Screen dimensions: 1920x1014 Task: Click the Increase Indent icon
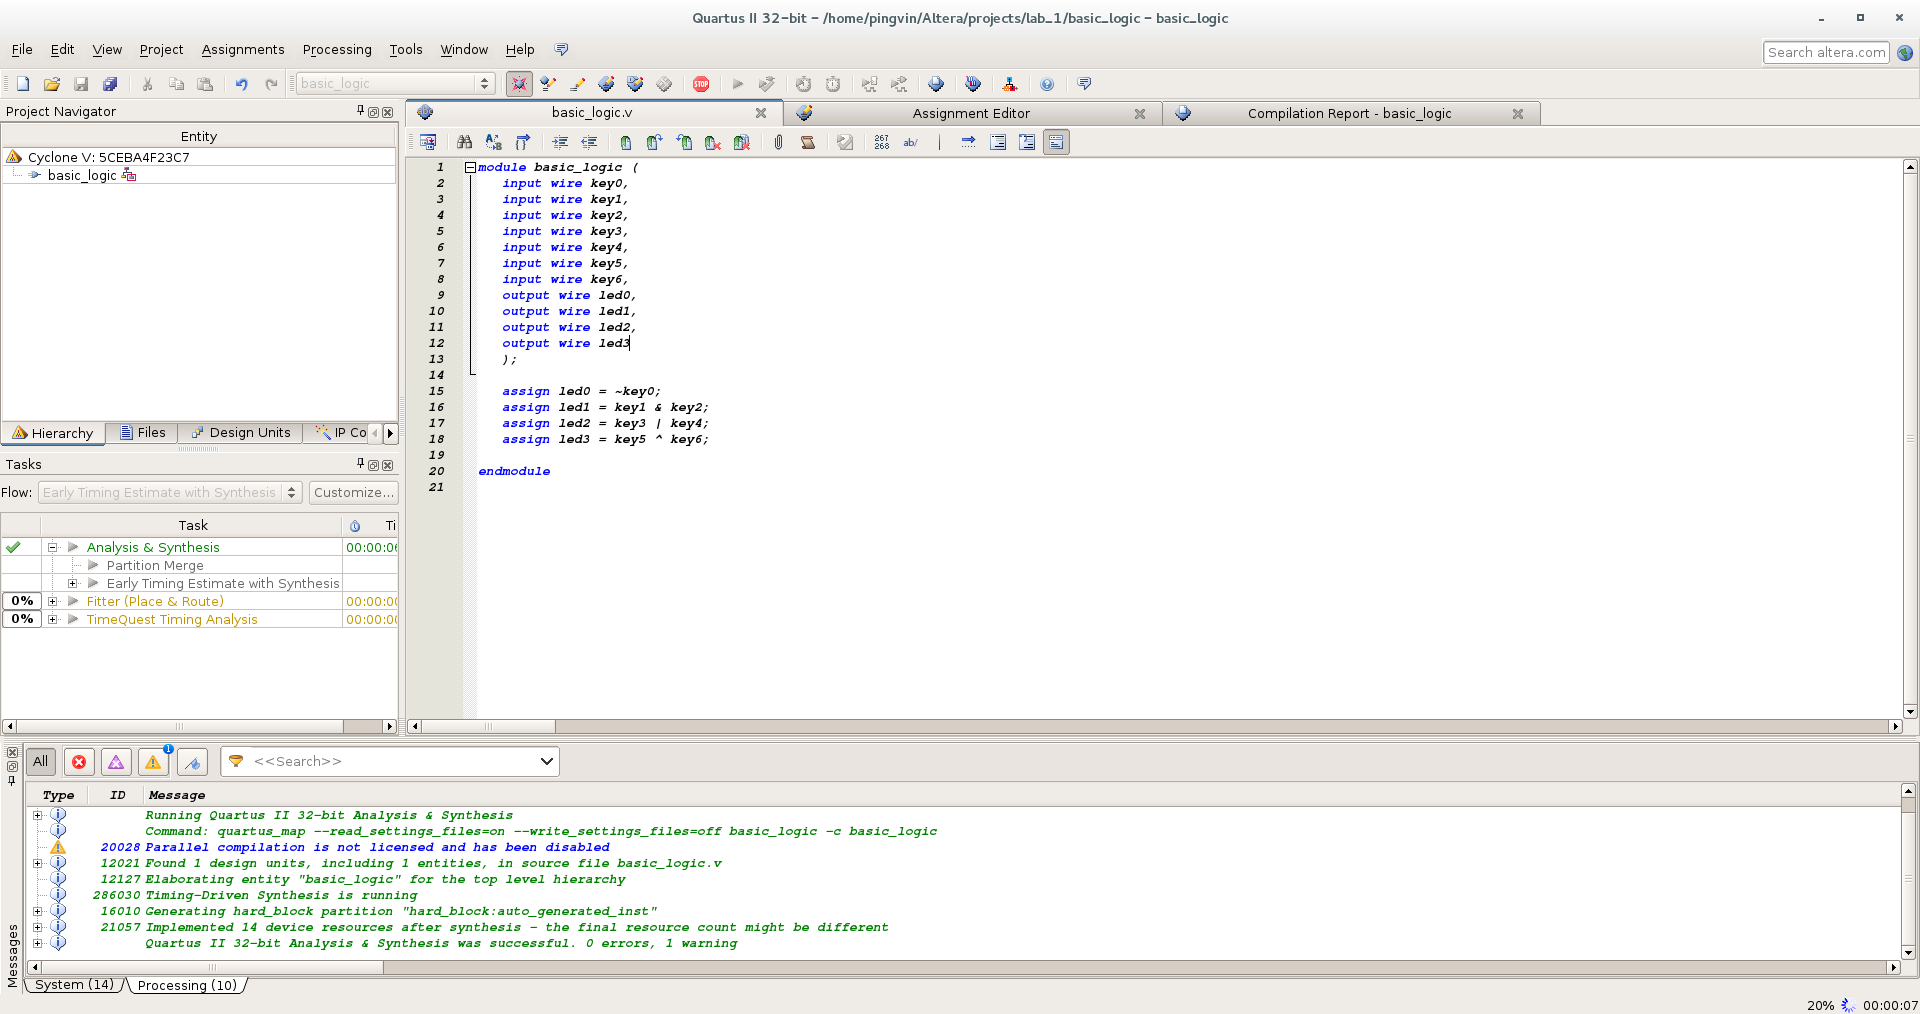[x=560, y=142]
